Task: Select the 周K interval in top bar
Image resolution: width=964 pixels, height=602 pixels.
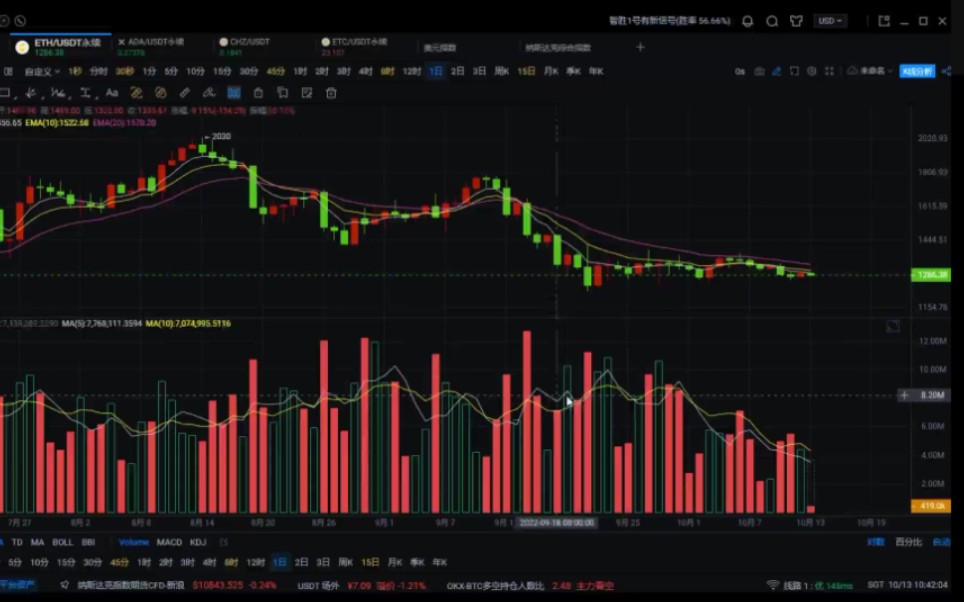Action: pyautogui.click(x=502, y=71)
